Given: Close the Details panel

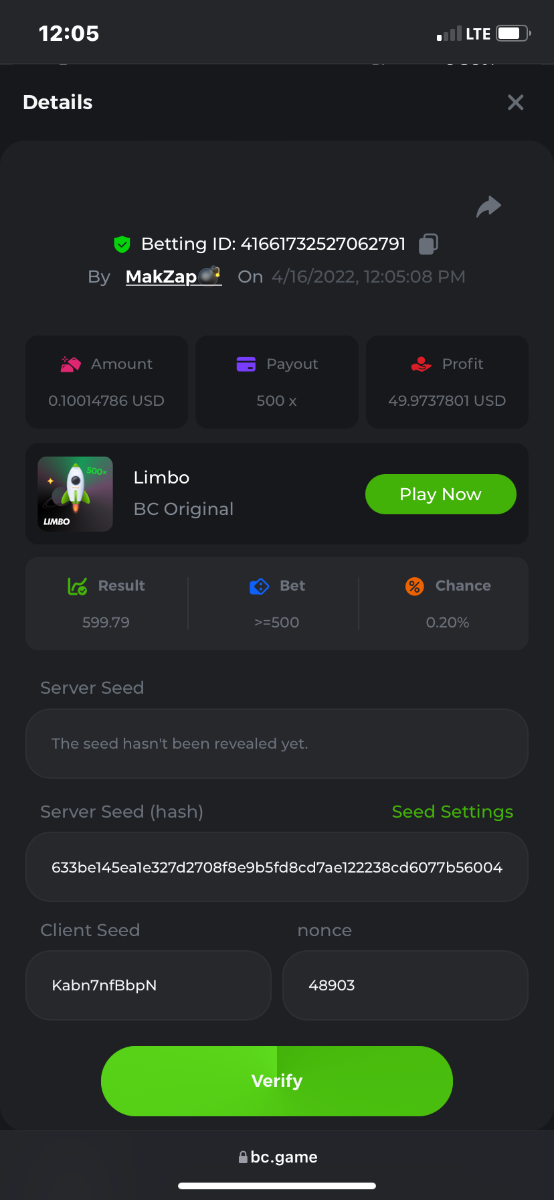Looking at the screenshot, I should tap(515, 102).
